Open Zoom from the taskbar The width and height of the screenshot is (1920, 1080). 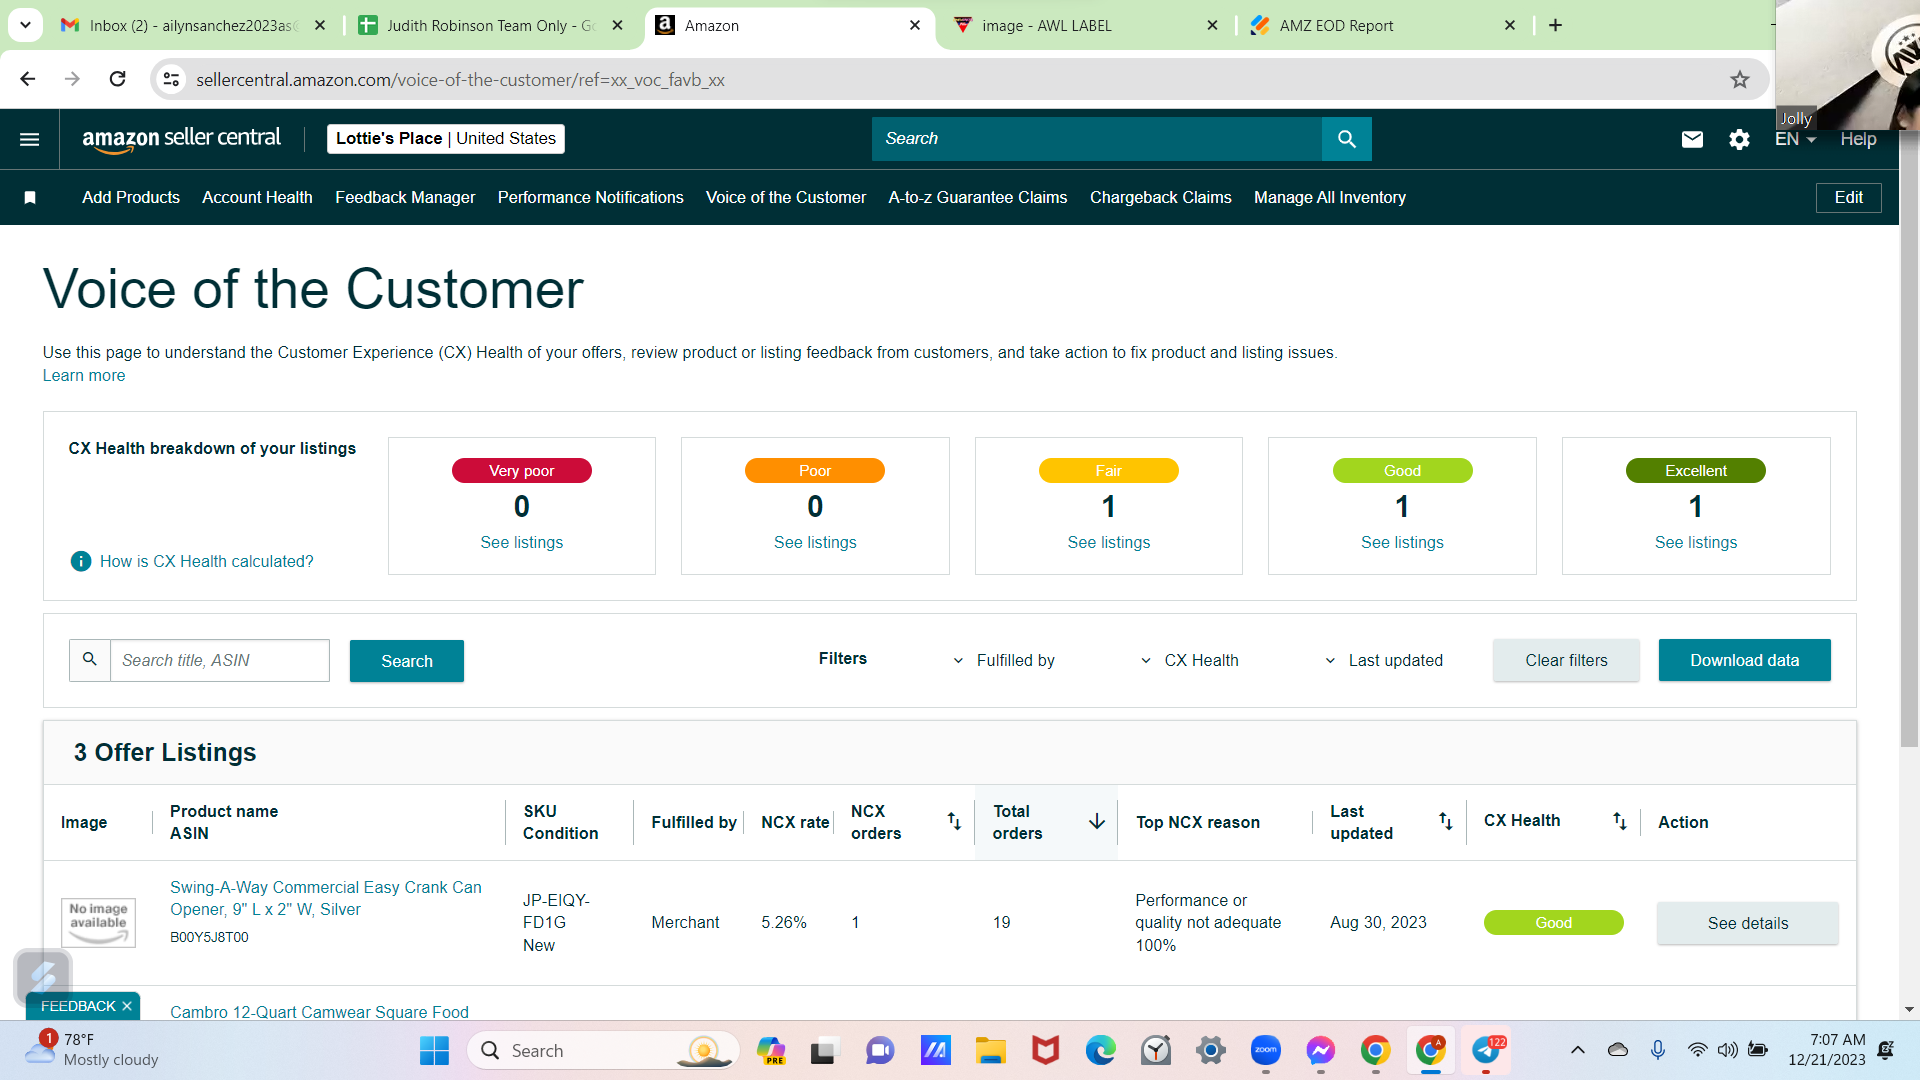tap(1266, 1051)
